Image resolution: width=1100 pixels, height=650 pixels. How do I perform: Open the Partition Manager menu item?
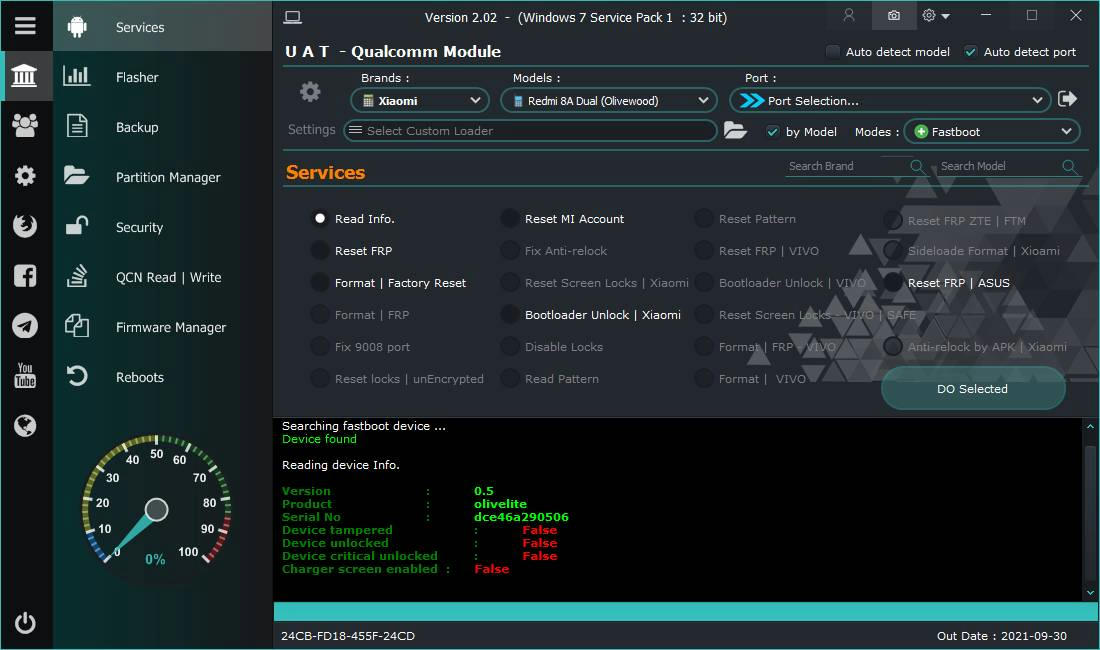(162, 177)
